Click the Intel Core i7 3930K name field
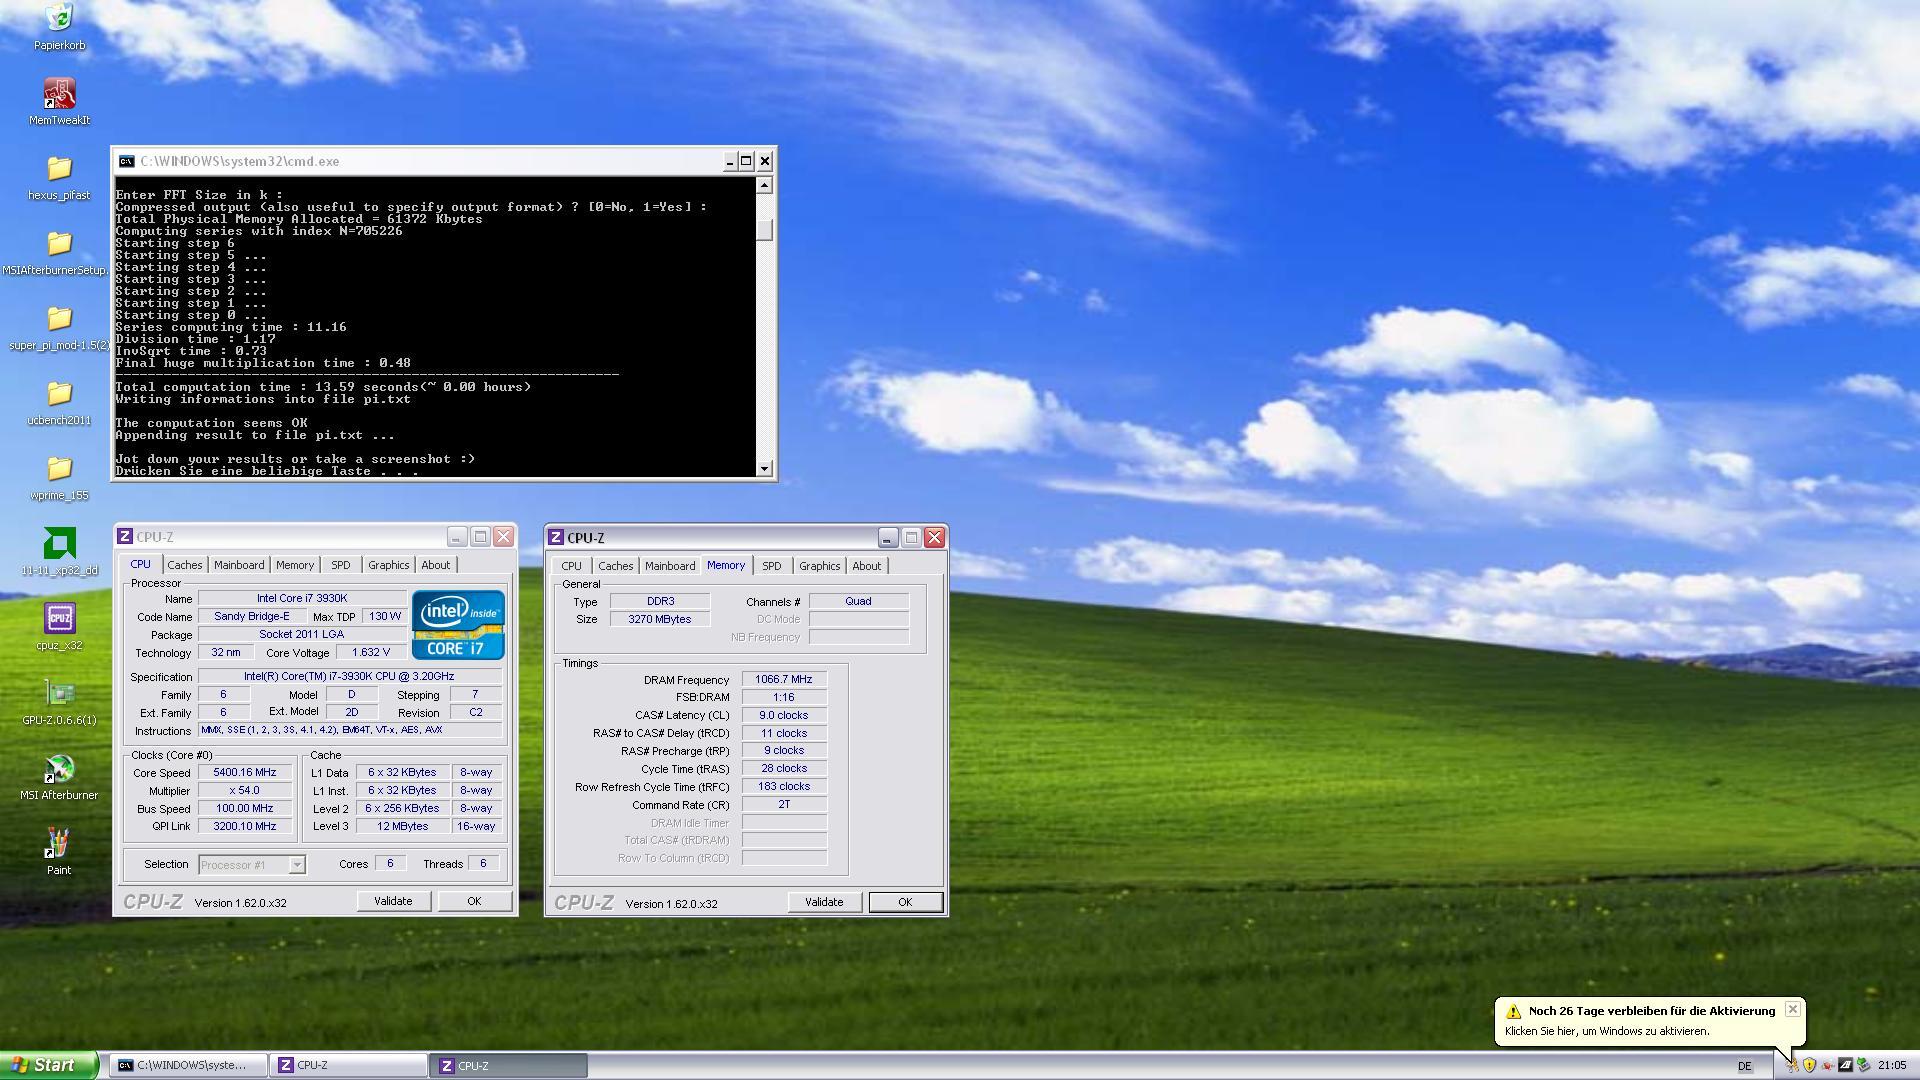 (x=302, y=598)
